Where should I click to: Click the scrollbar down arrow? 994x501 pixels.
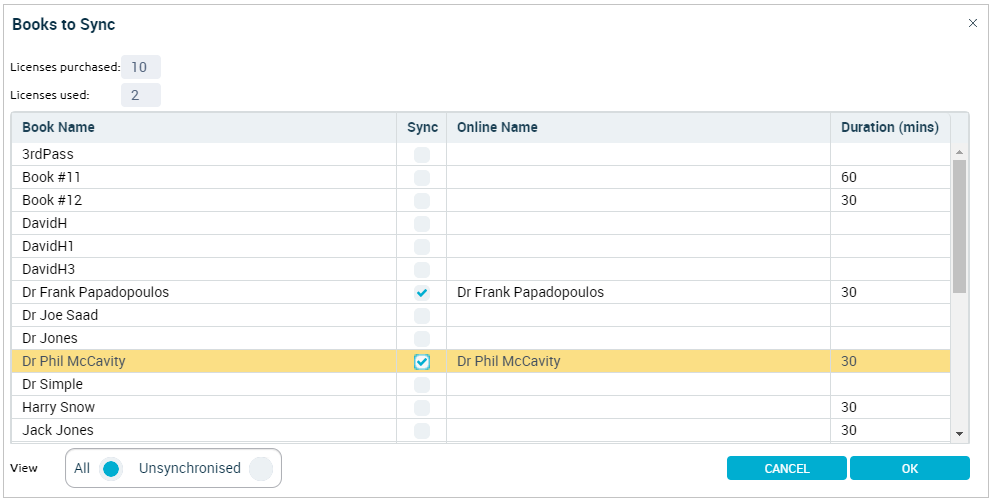(x=959, y=434)
